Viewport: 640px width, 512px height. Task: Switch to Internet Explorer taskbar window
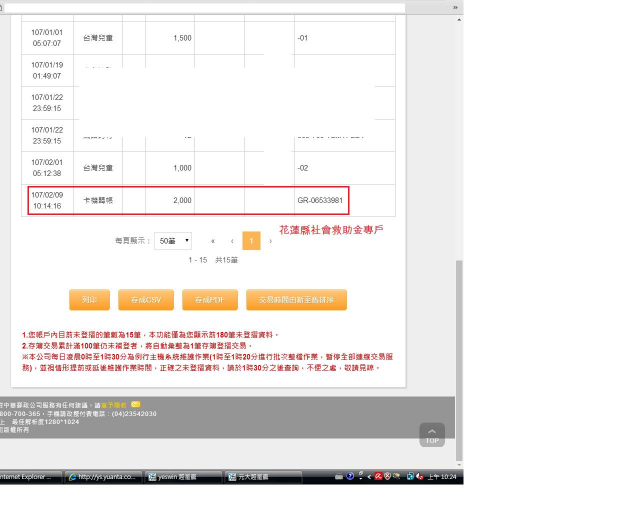tap(30, 477)
